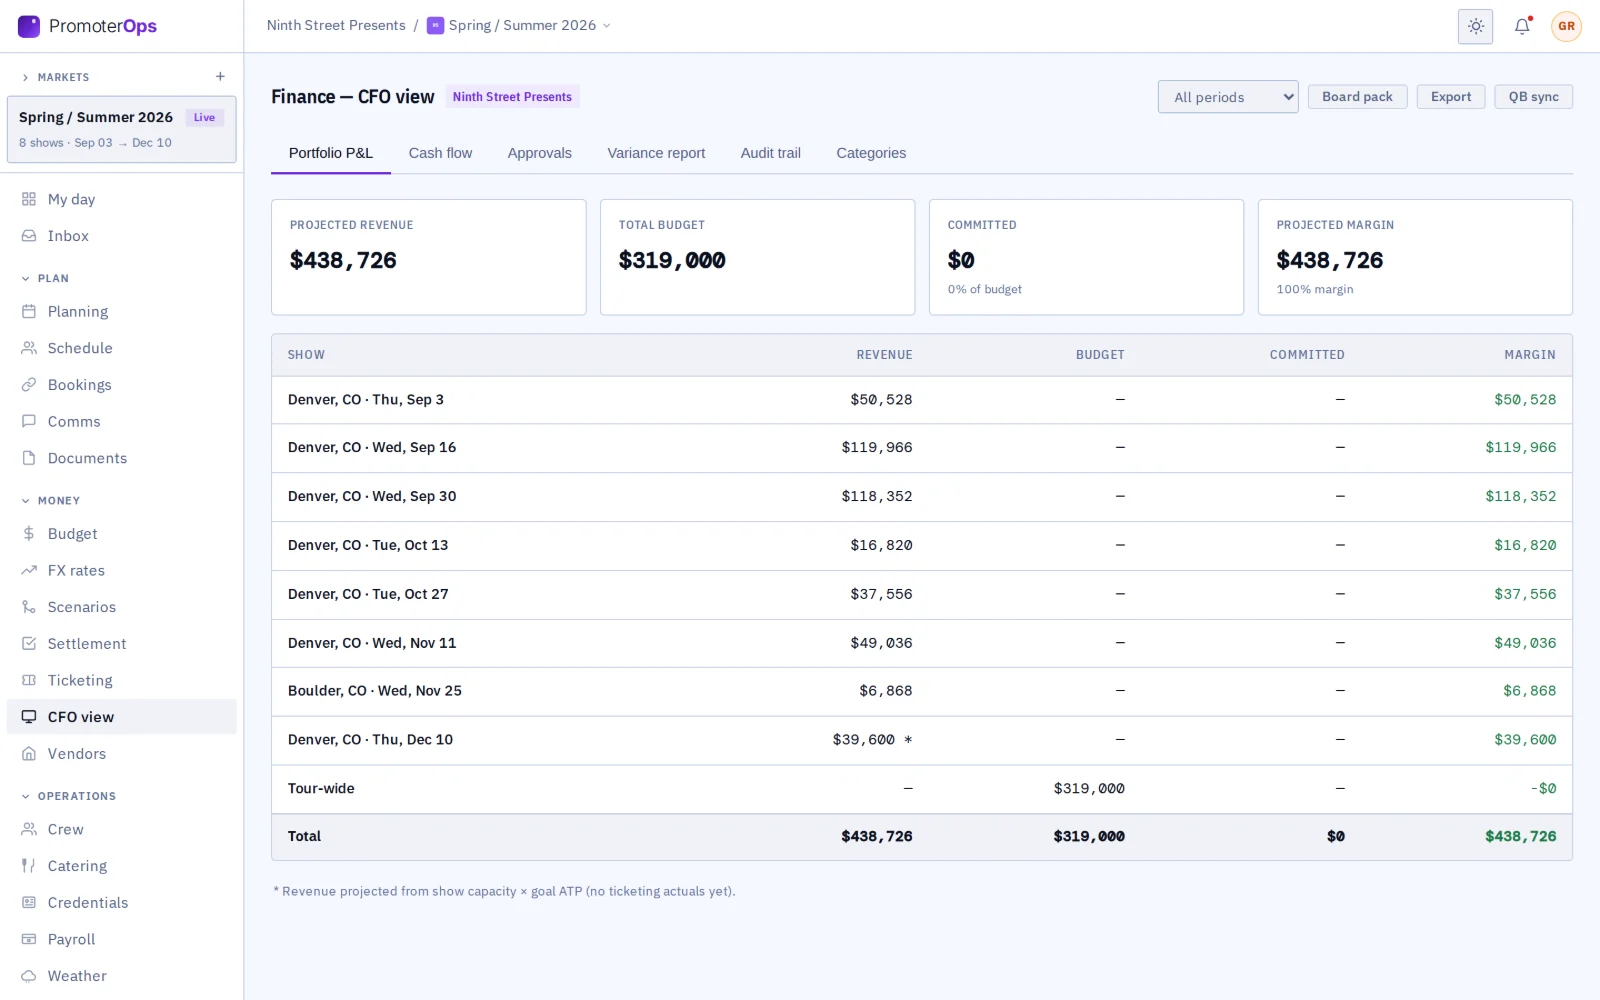This screenshot has width=1600, height=1000.
Task: Switch to the Cash flow tab
Action: (440, 153)
